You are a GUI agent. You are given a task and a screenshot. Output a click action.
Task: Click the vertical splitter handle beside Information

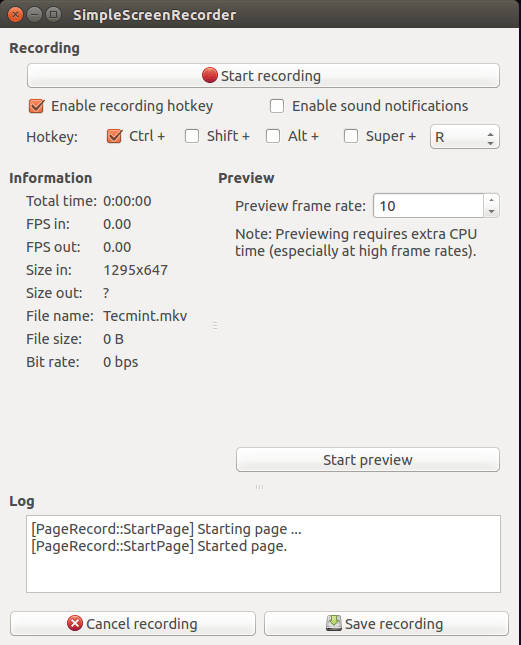pos(215,326)
